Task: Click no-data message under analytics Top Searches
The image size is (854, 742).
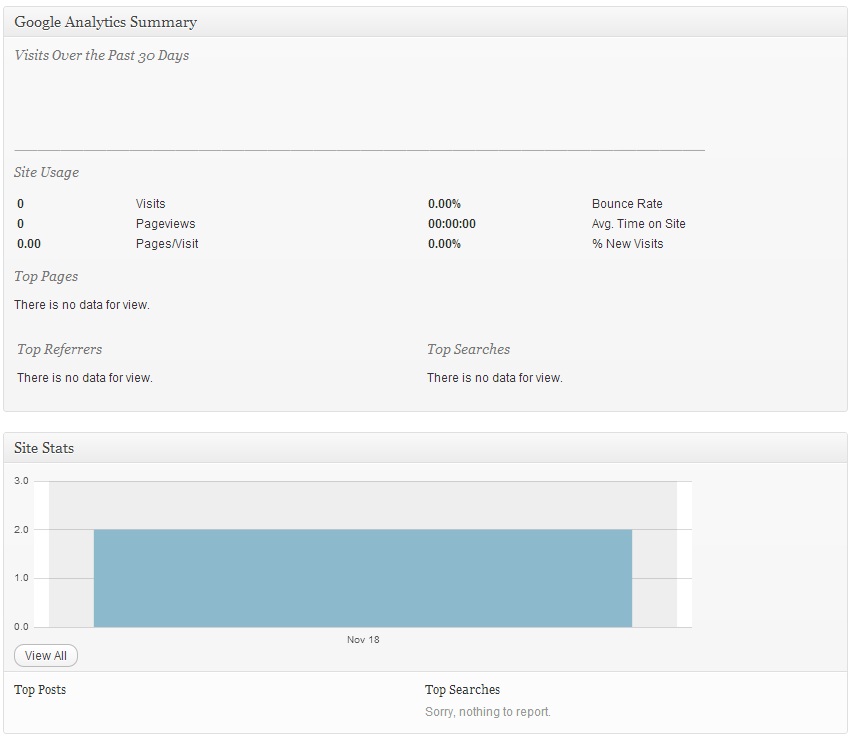Action: coord(495,378)
